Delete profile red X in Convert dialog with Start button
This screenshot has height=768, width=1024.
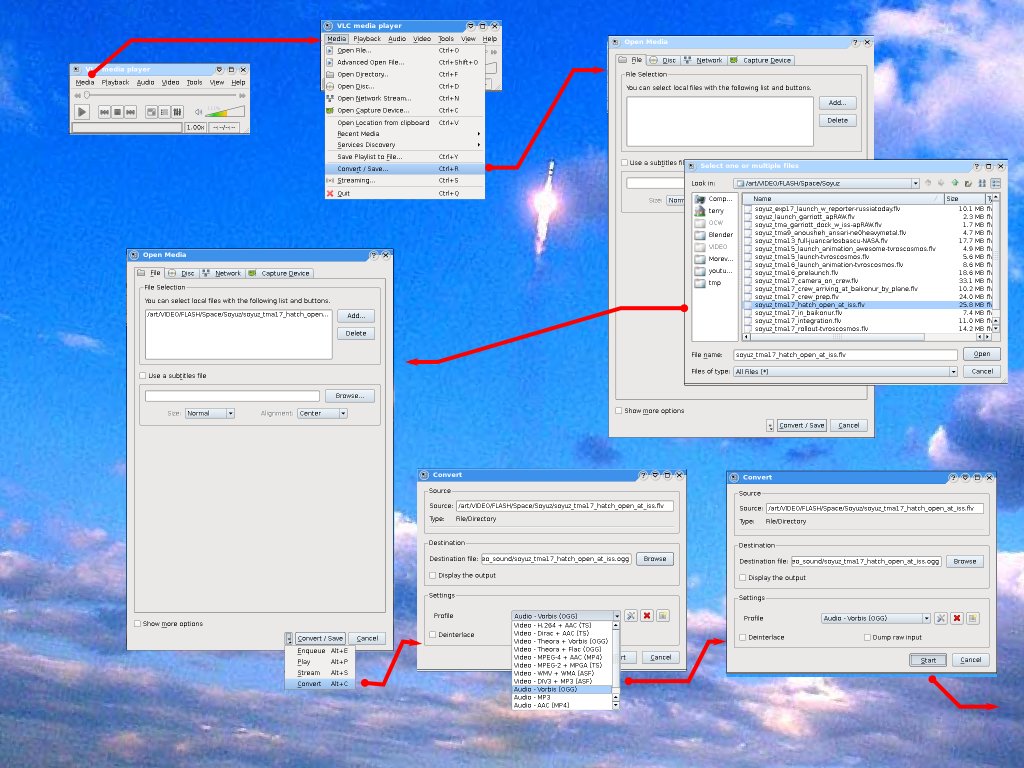(957, 618)
